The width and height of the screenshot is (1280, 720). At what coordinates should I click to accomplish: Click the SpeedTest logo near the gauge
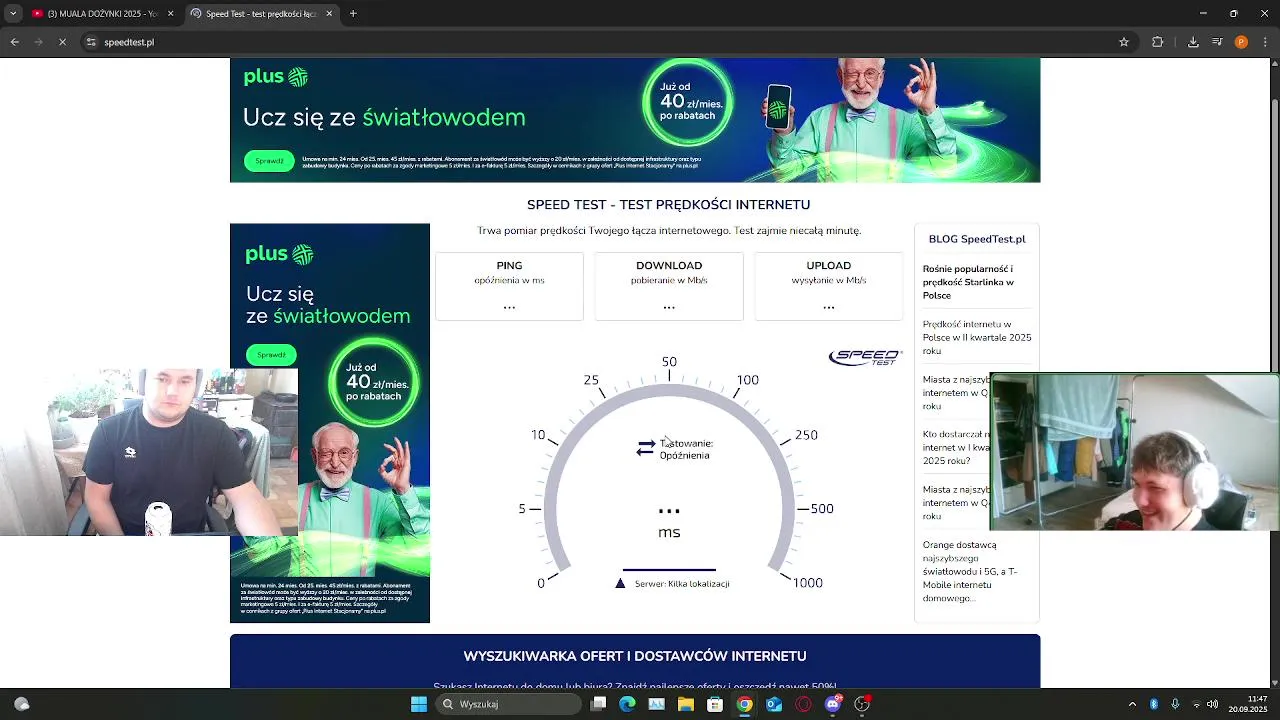click(x=865, y=357)
